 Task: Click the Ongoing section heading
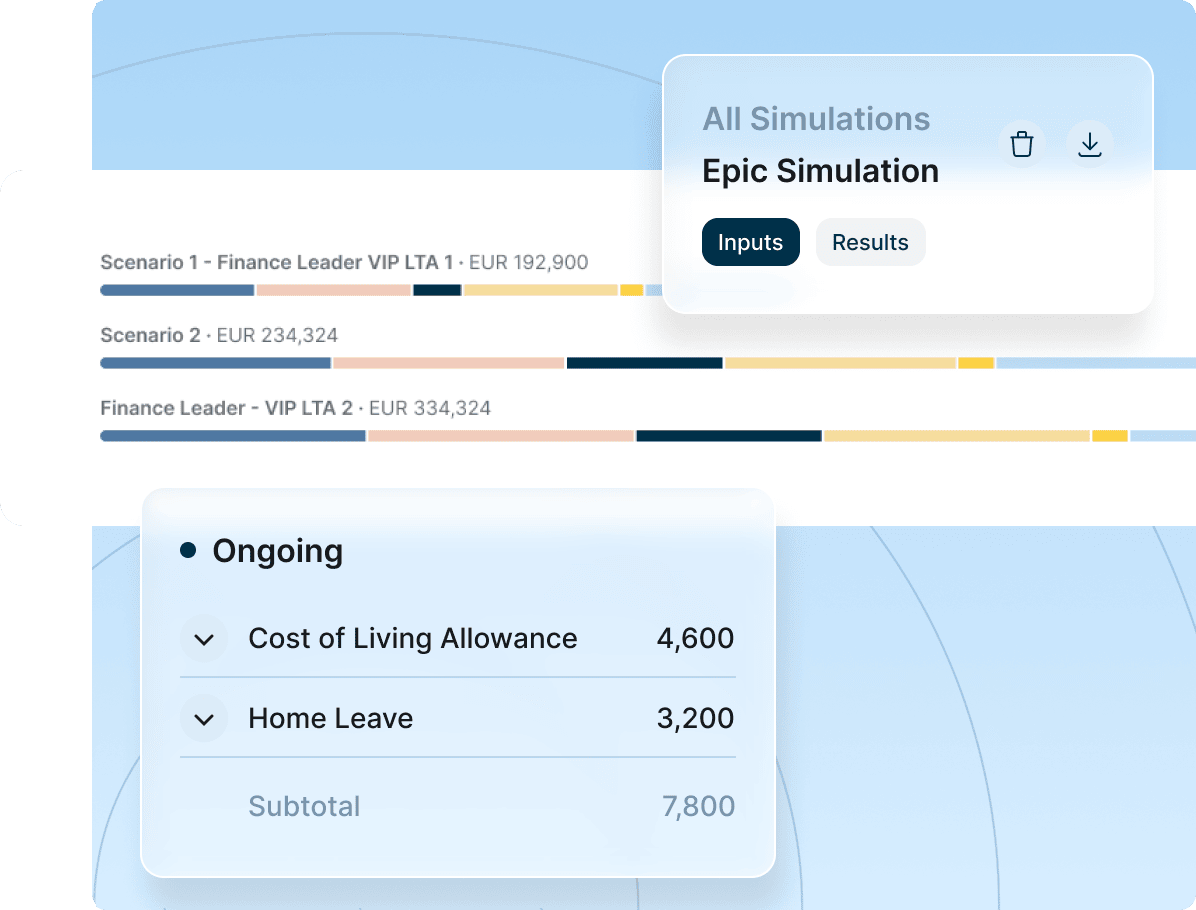277,551
